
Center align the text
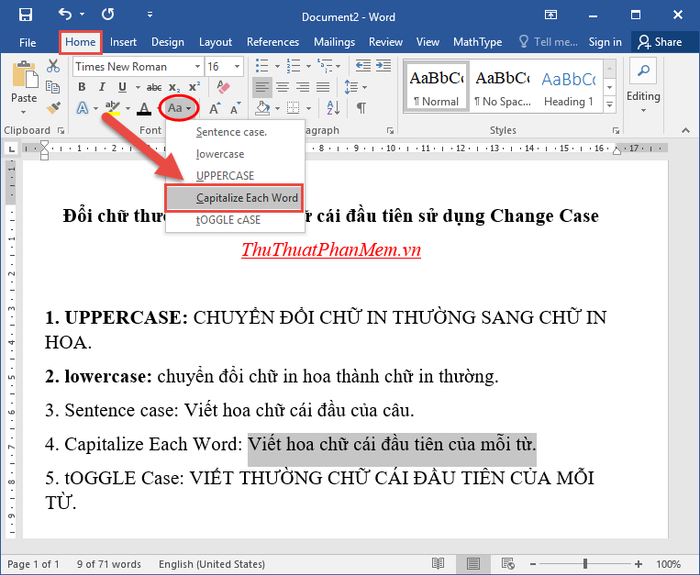[x=282, y=87]
